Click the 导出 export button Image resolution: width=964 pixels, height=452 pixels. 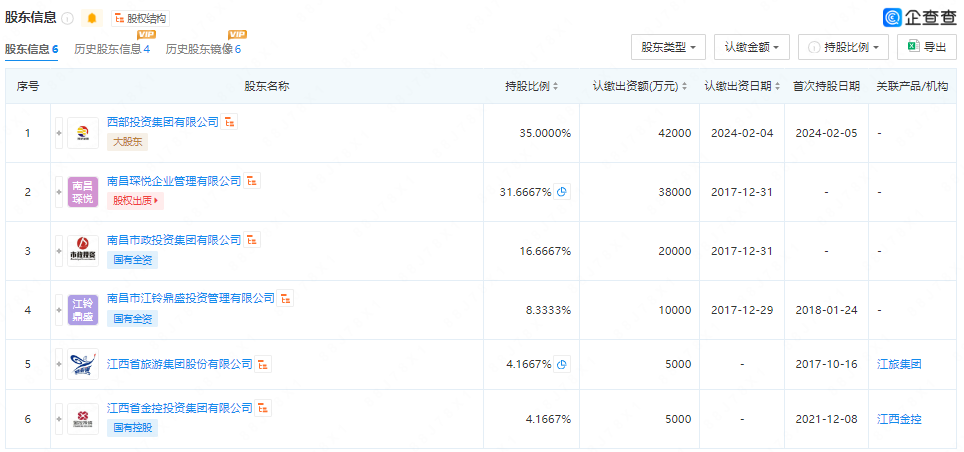click(x=927, y=47)
